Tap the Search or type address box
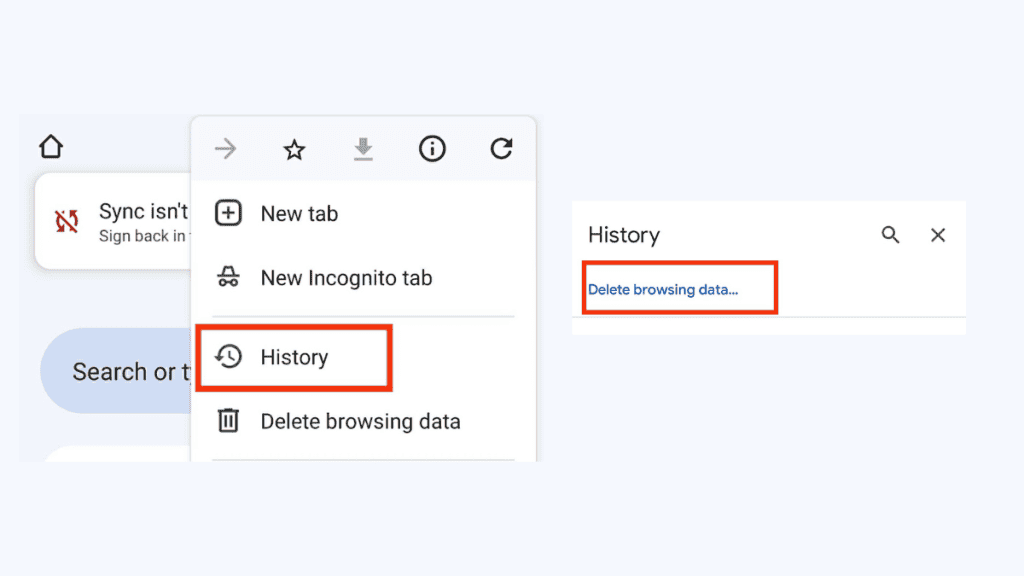1024x576 pixels. (x=116, y=371)
